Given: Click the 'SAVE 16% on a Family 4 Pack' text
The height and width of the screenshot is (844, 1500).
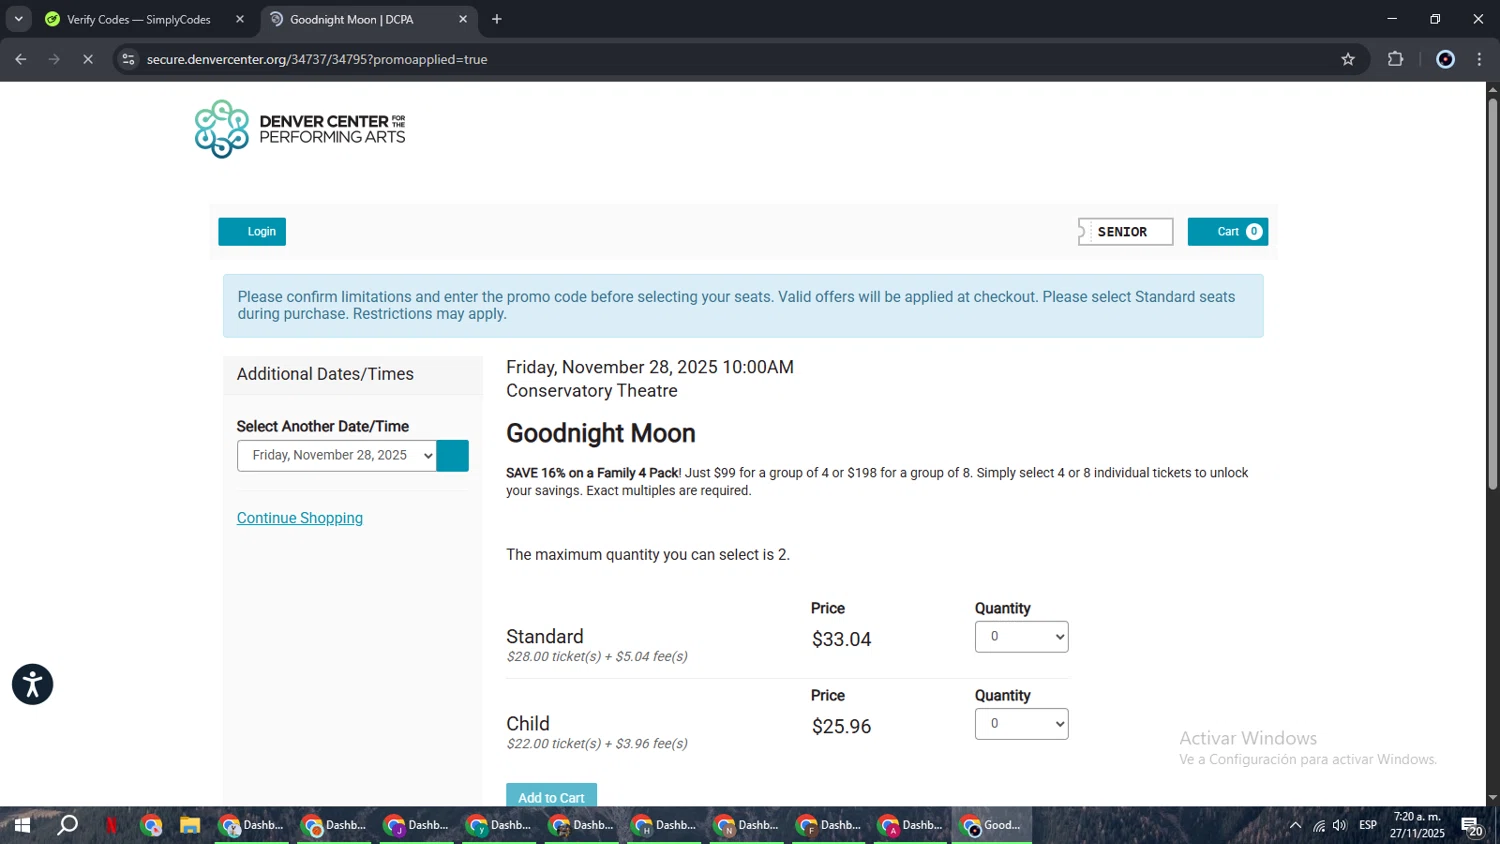Looking at the screenshot, I should [x=592, y=473].
